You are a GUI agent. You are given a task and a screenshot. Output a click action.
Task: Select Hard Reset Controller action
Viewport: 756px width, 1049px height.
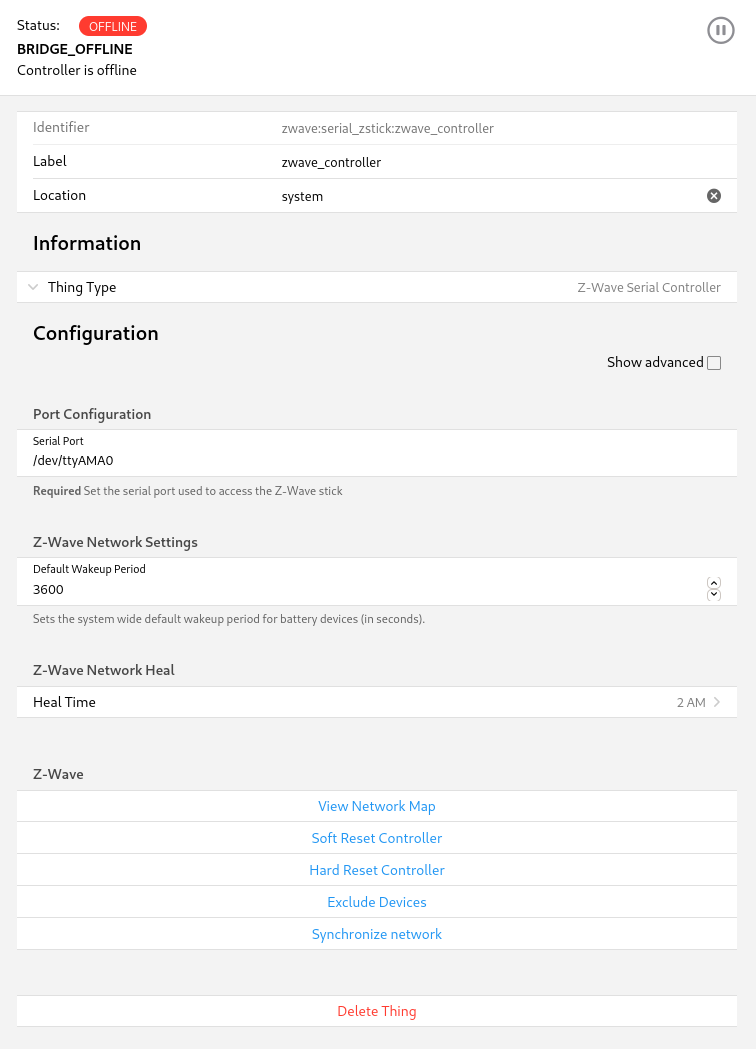click(x=377, y=870)
